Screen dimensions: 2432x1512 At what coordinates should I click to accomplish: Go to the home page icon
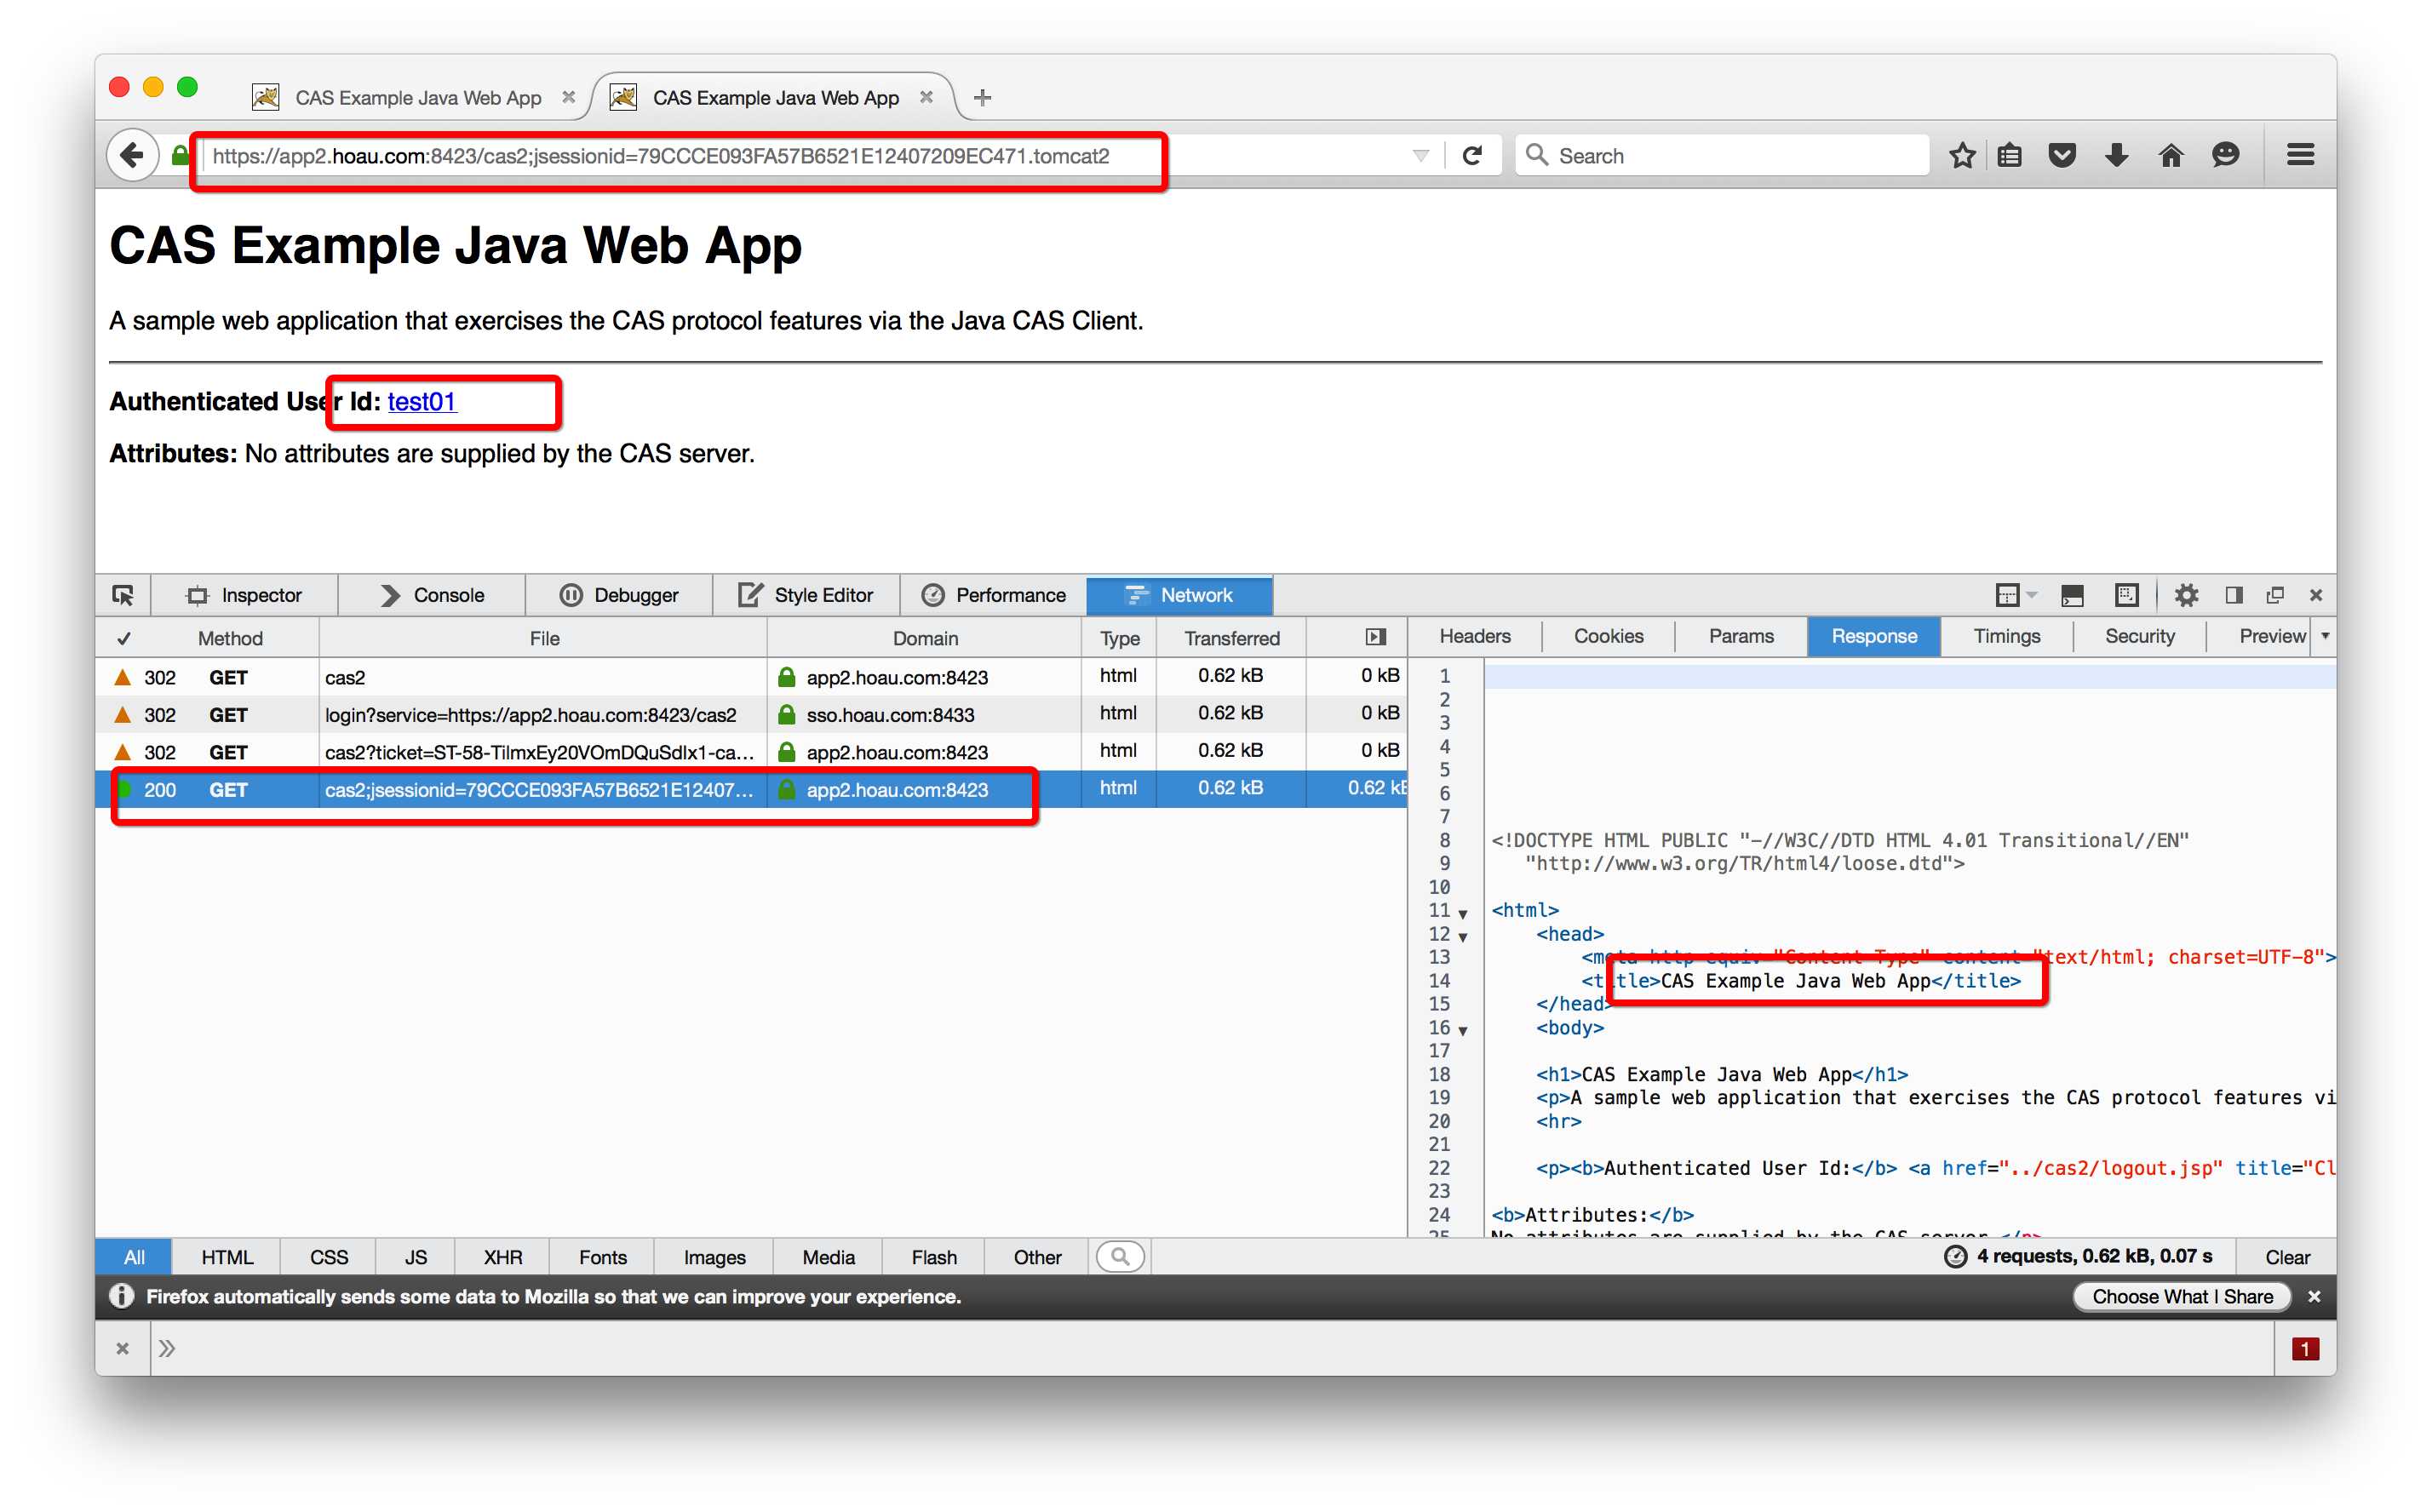[2170, 155]
